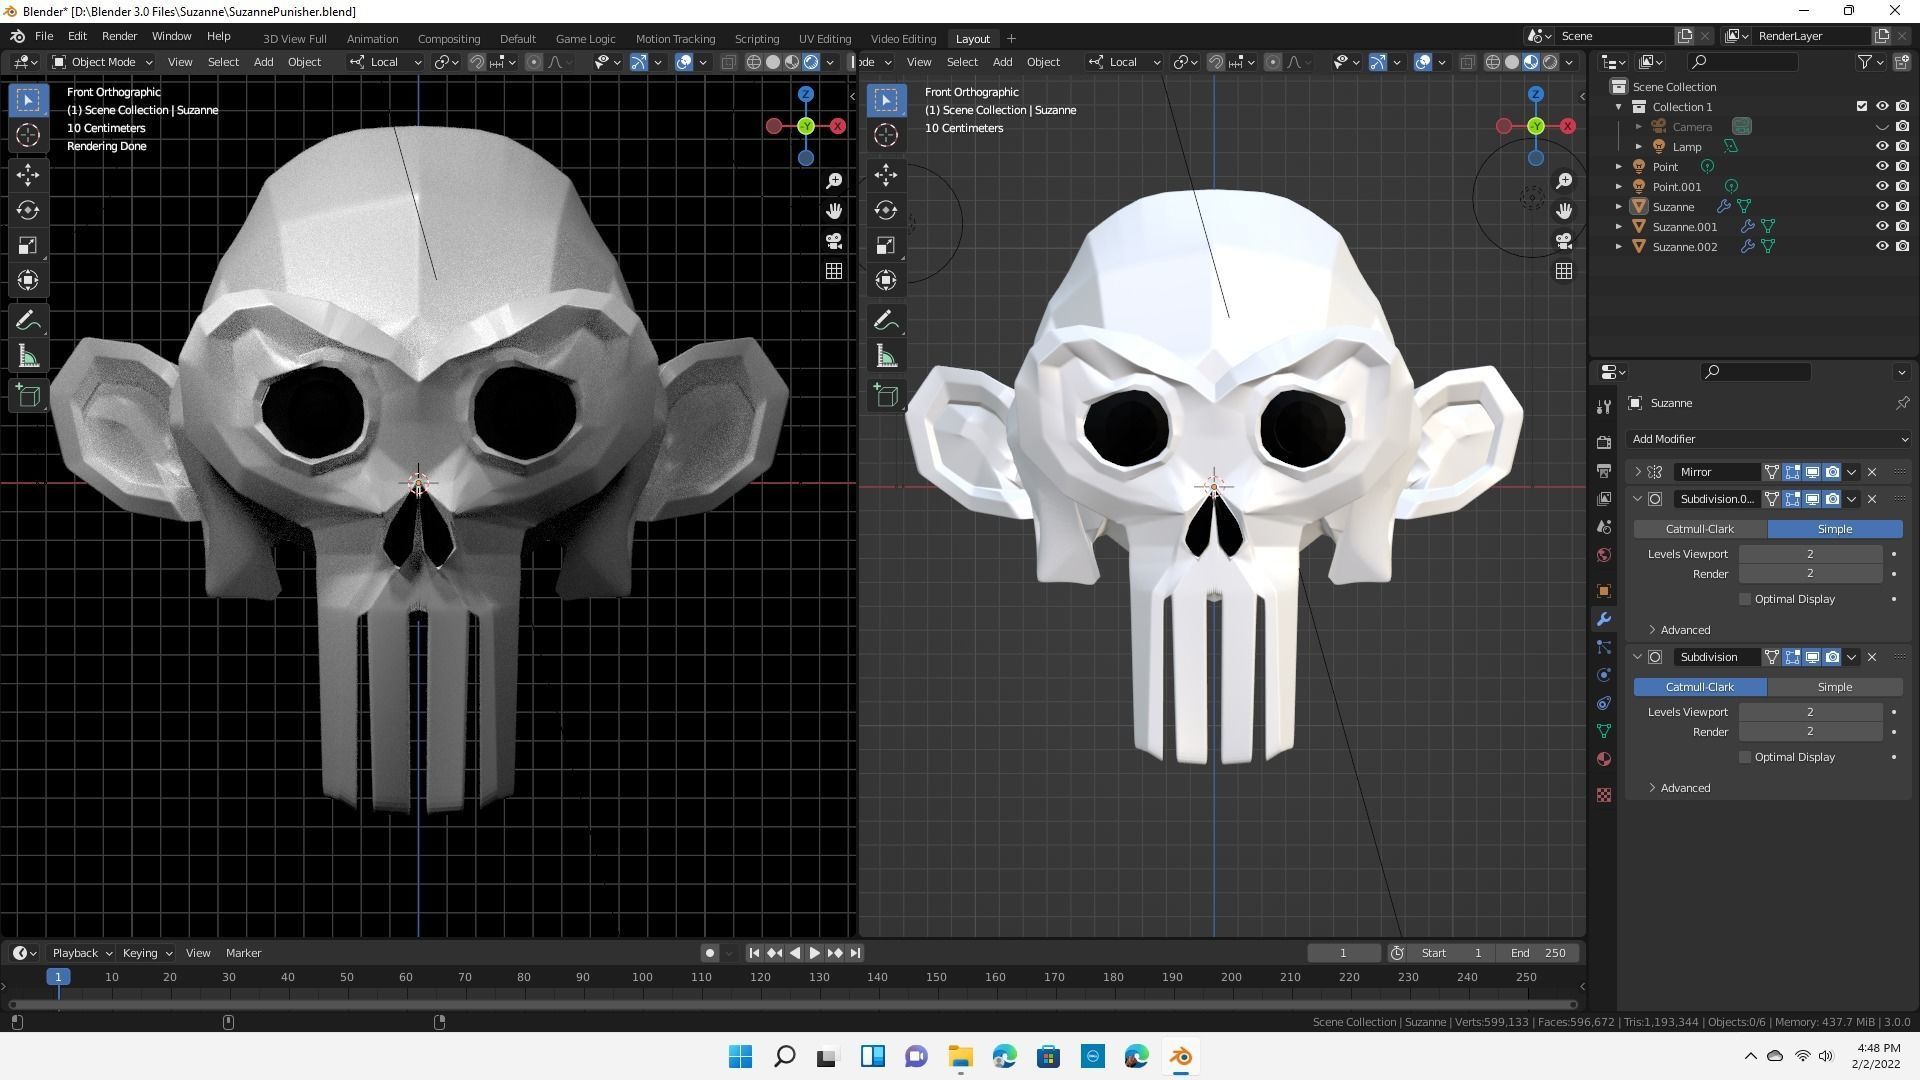
Task: Click the pan view hand icon in left viewport
Action: click(x=834, y=211)
